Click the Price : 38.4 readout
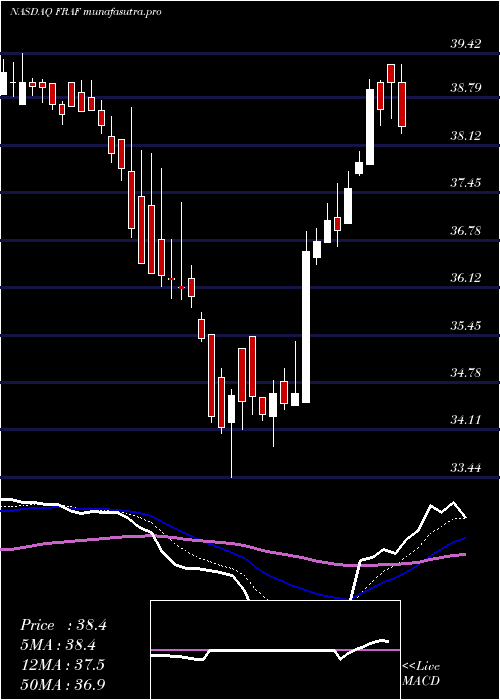Image resolution: width=500 pixels, height=700 pixels. pyautogui.click(x=63, y=625)
